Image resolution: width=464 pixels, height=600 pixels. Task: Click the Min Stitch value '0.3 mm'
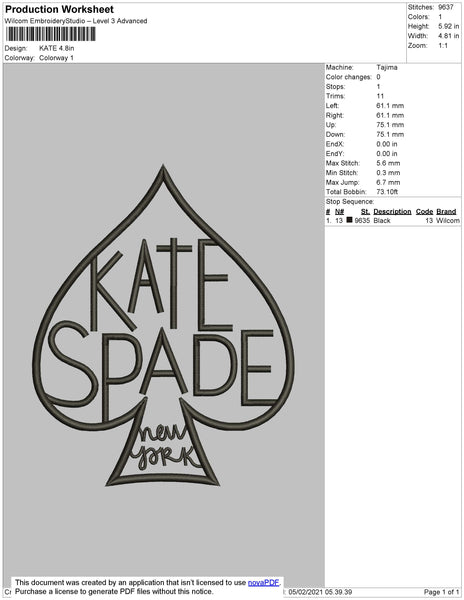point(388,173)
